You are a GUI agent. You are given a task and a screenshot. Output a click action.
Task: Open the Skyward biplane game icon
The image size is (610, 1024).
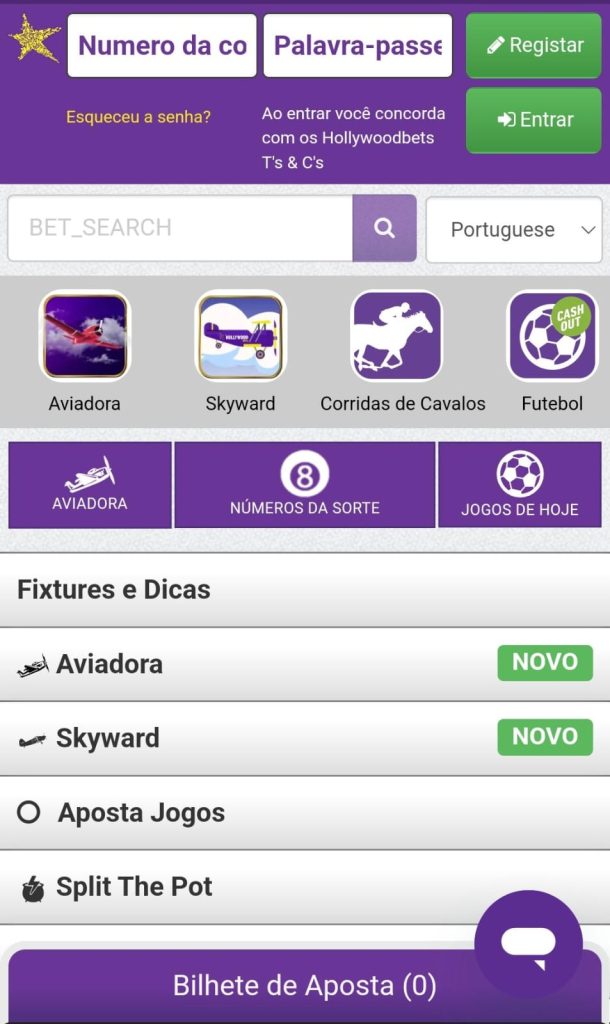[240, 336]
